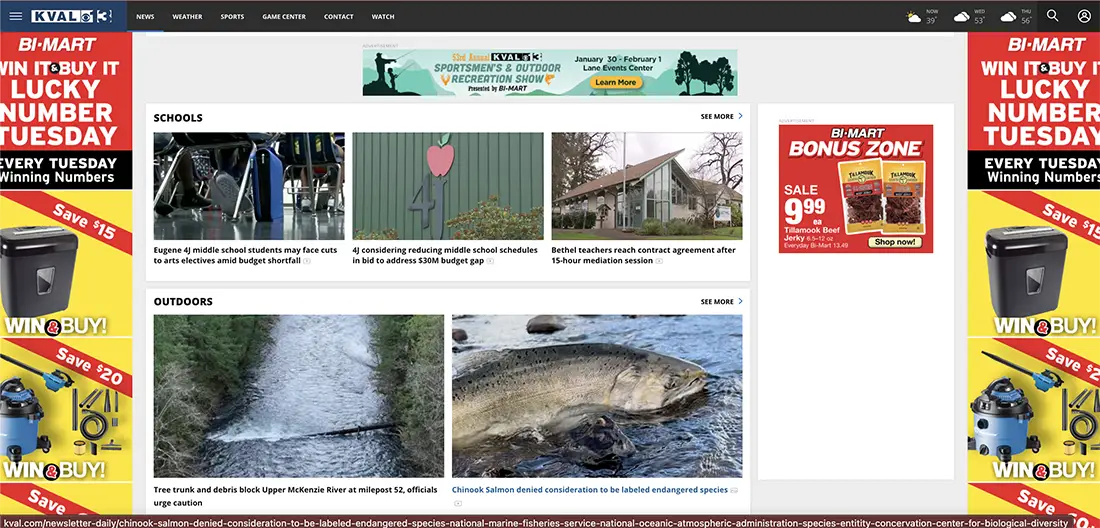The image size is (1100, 528).
Task: Open the Sports menu item
Action: click(x=232, y=16)
